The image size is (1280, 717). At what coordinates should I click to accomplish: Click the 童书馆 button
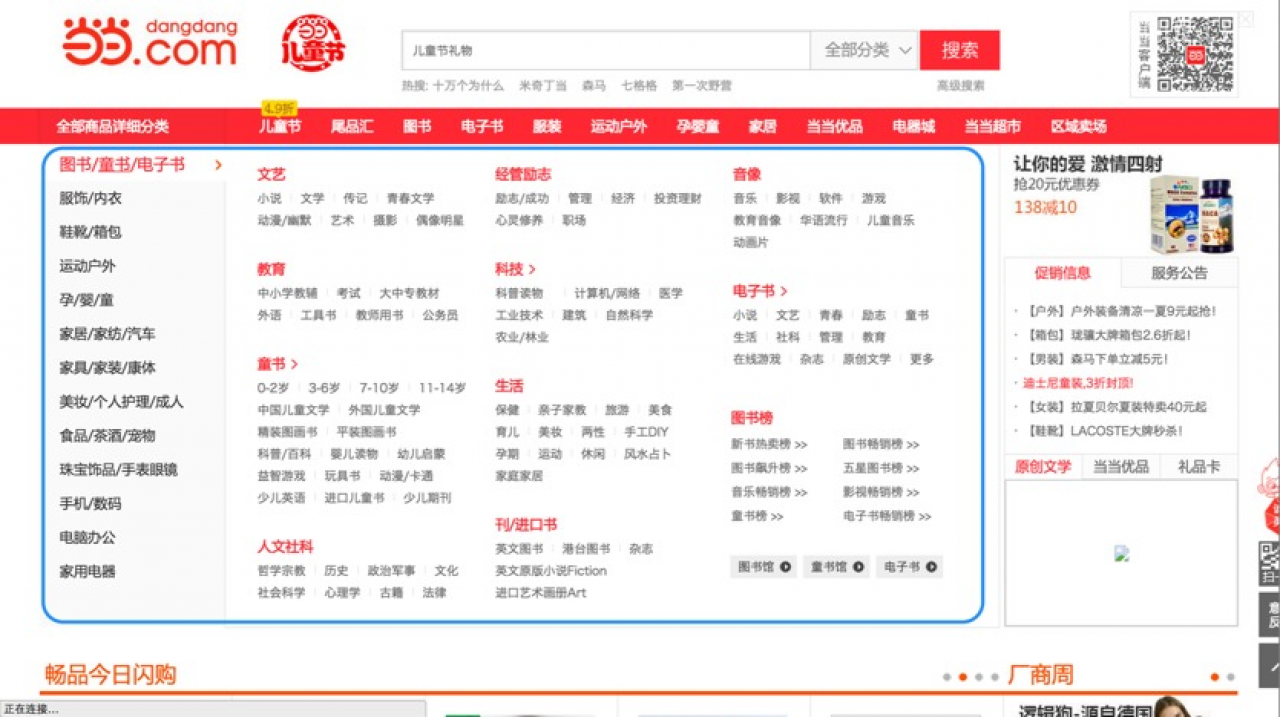pyautogui.click(x=836, y=567)
